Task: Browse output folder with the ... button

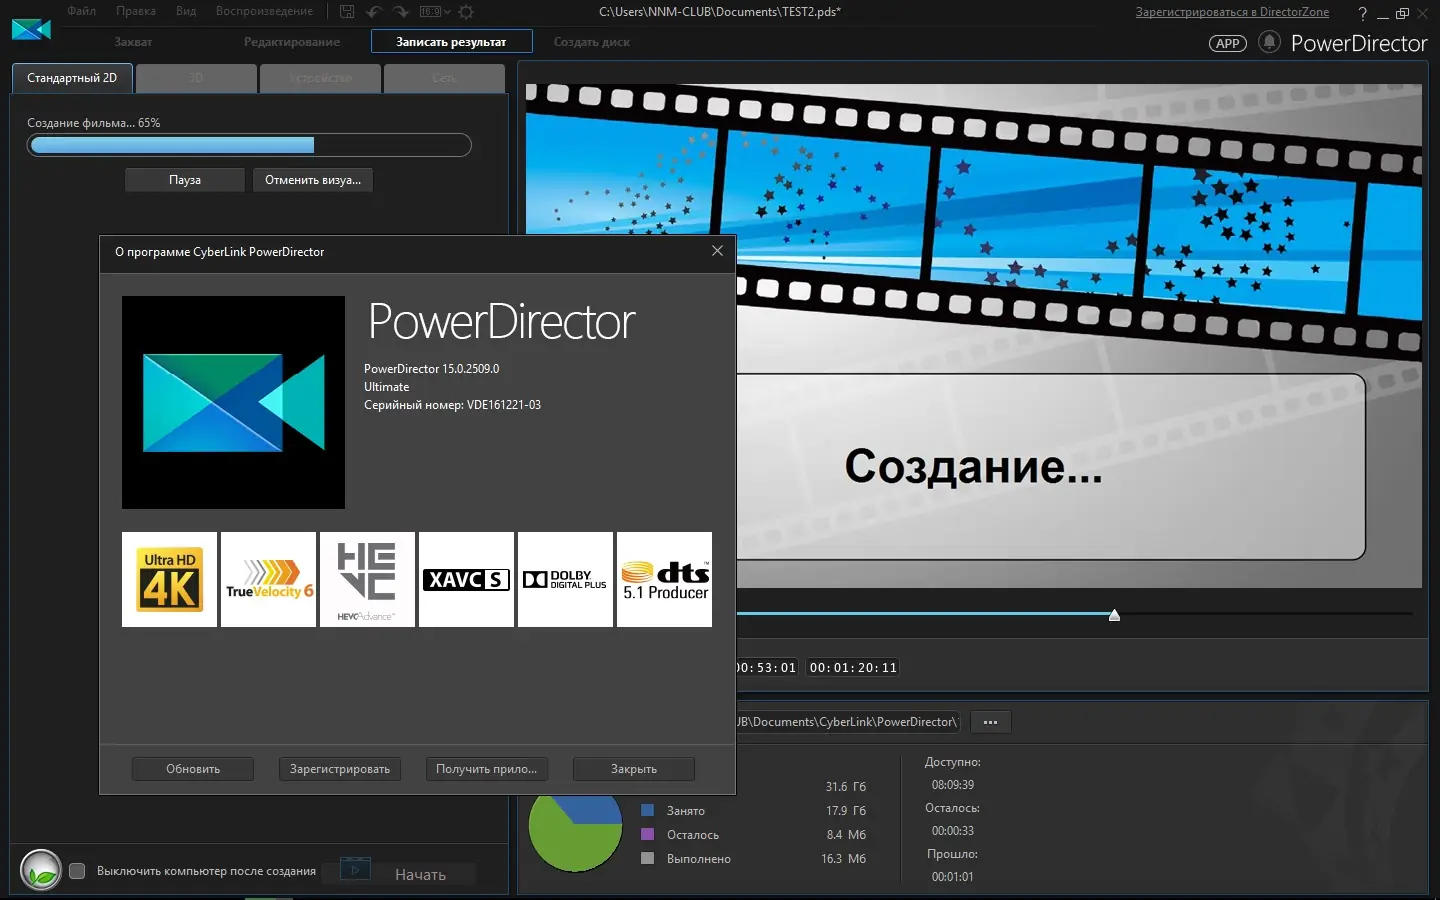Action: (x=990, y=722)
